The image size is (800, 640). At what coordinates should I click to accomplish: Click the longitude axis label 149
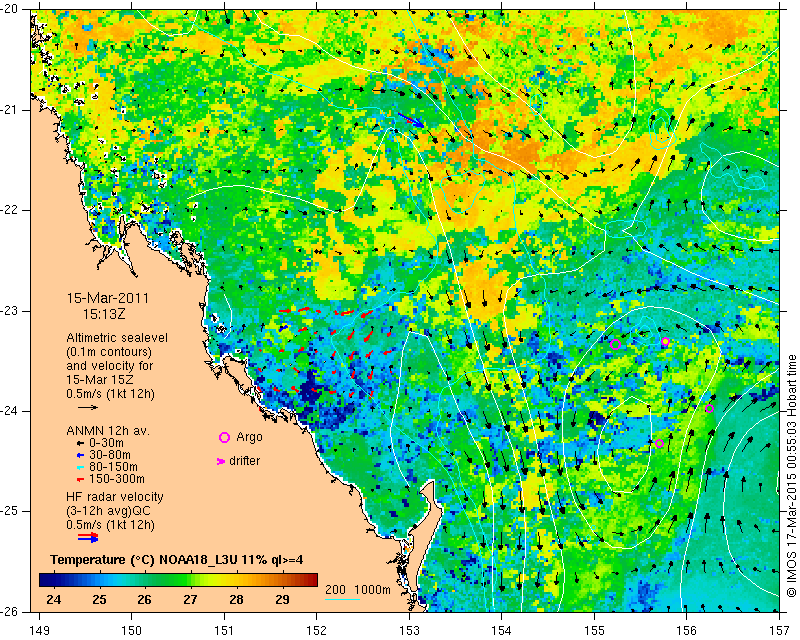point(40,631)
